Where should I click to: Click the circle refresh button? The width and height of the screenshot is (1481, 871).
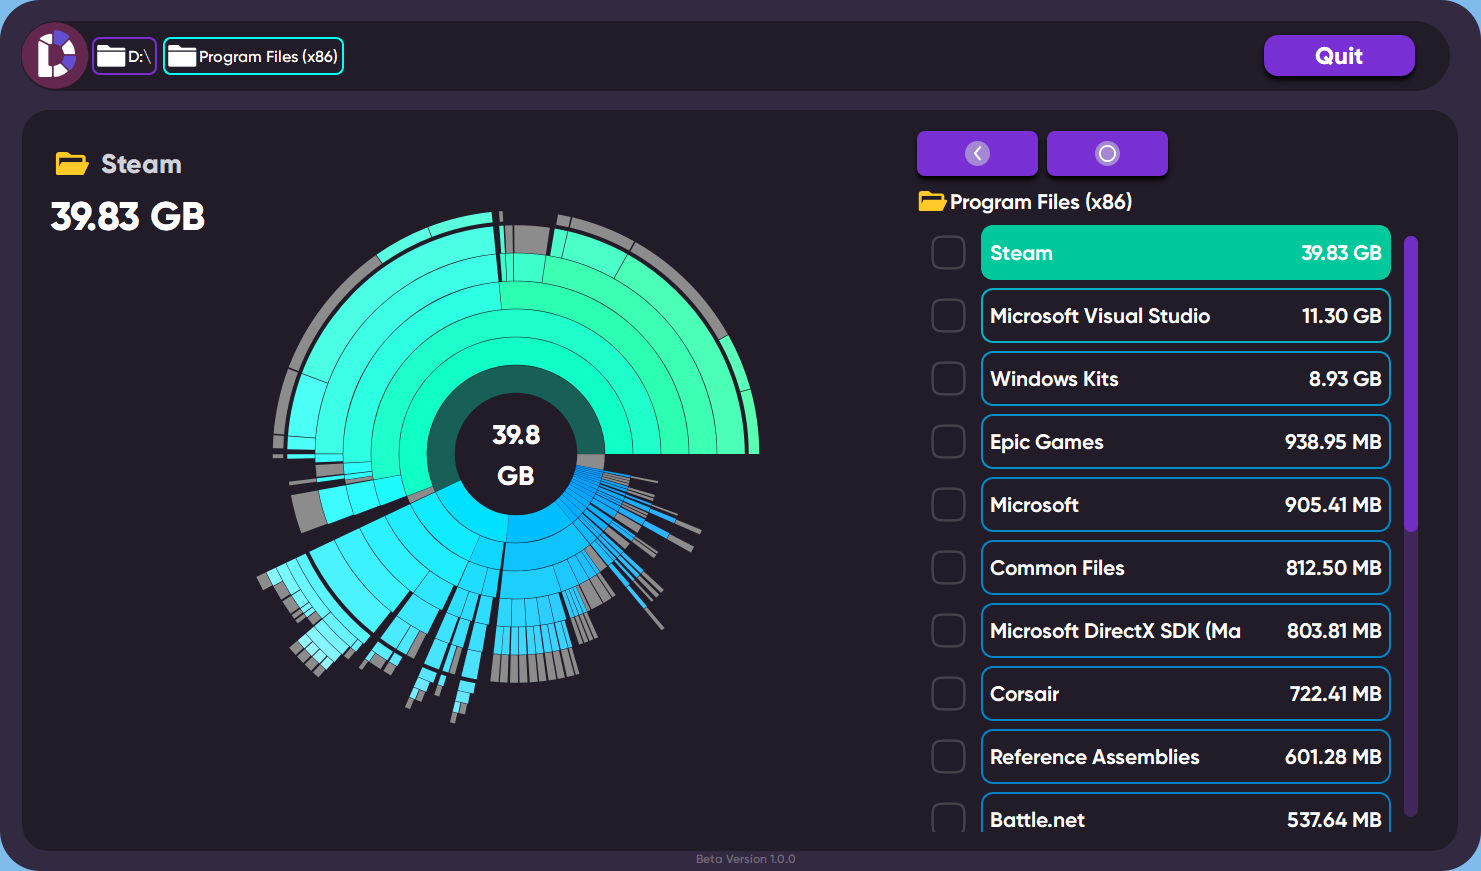[x=1107, y=153]
